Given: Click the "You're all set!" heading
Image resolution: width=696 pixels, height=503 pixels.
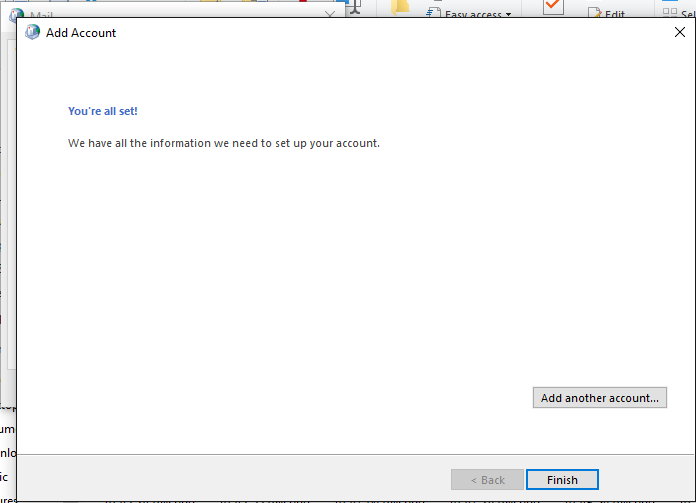Looking at the screenshot, I should tap(103, 111).
